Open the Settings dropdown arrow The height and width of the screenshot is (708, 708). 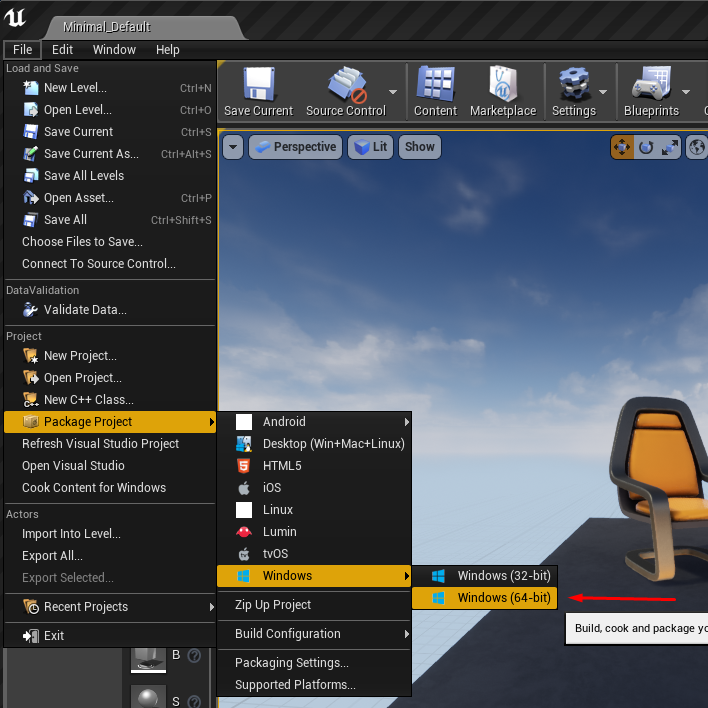point(603,92)
